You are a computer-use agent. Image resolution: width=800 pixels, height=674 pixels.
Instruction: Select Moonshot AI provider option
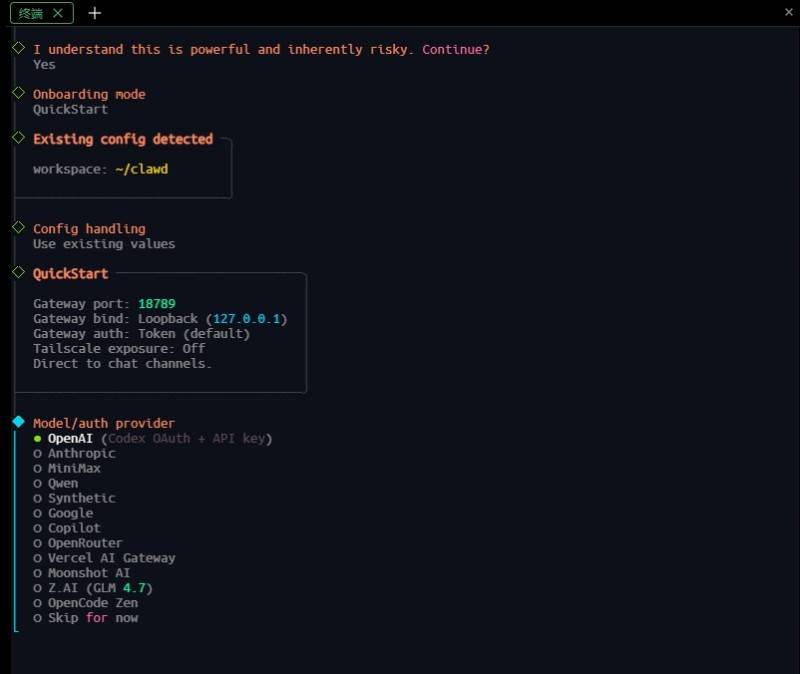(82, 573)
